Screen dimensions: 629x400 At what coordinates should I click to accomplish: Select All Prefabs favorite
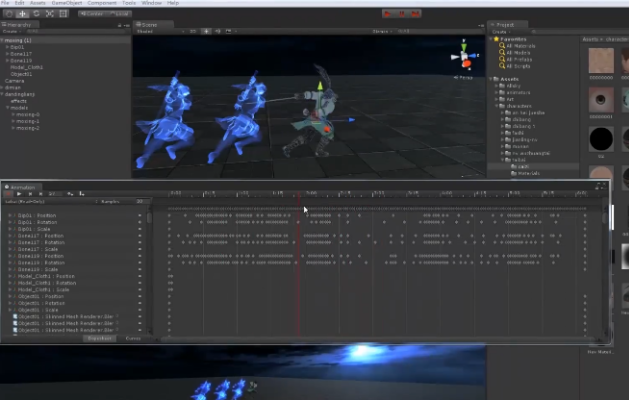pyautogui.click(x=519, y=60)
